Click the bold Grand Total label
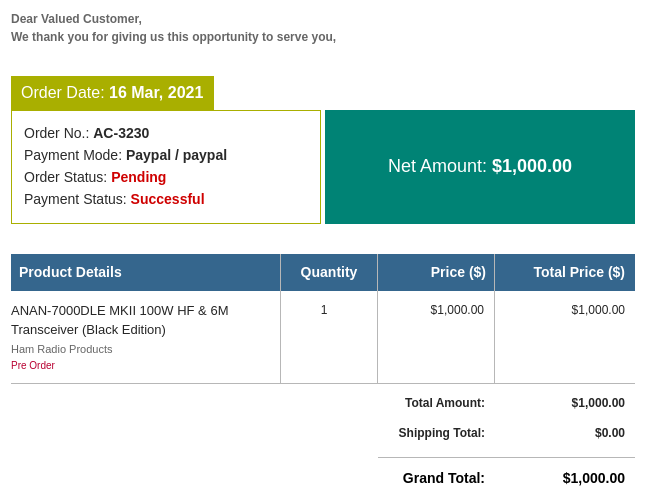 [x=443, y=478]
